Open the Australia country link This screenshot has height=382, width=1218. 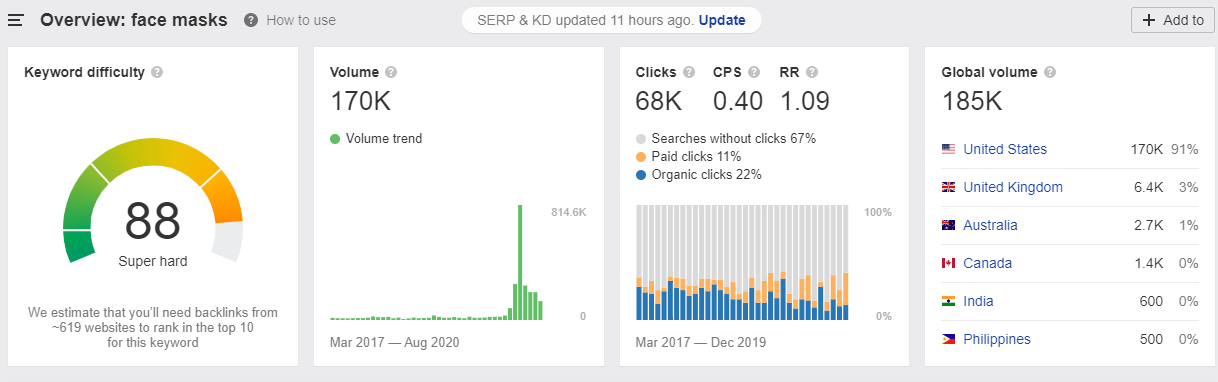click(x=990, y=225)
